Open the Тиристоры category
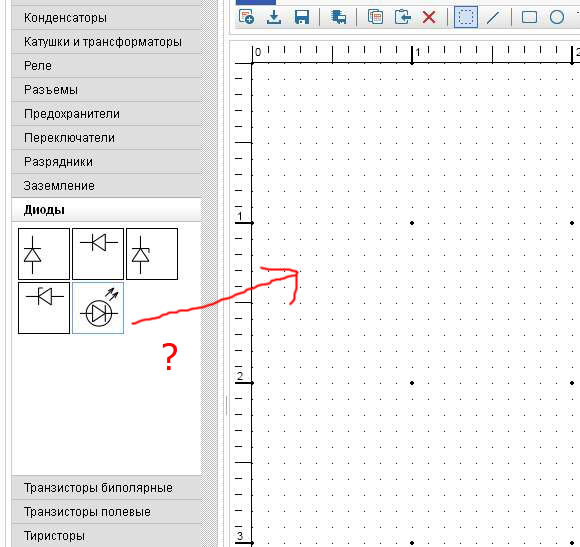 [x=106, y=536]
